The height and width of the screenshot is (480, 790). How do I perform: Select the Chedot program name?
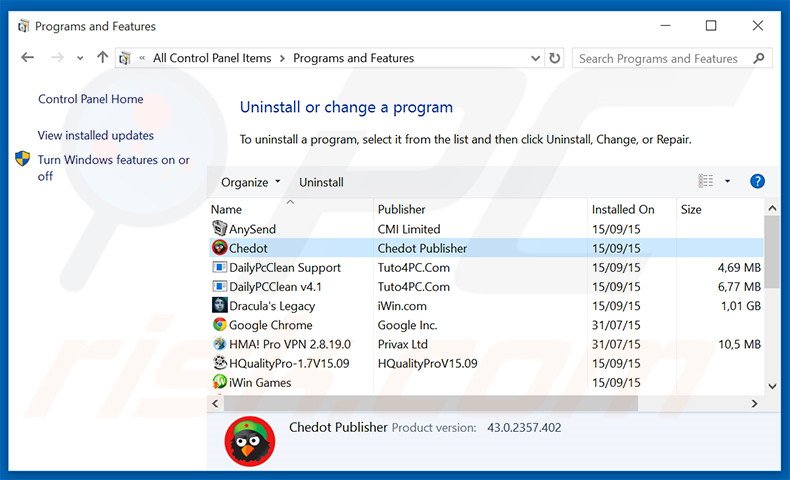click(248, 248)
